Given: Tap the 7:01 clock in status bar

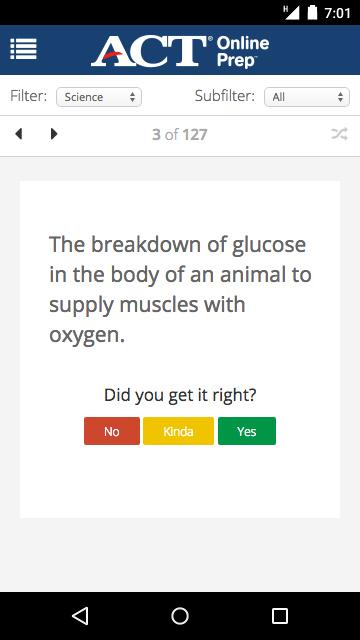Looking at the screenshot, I should (338, 13).
